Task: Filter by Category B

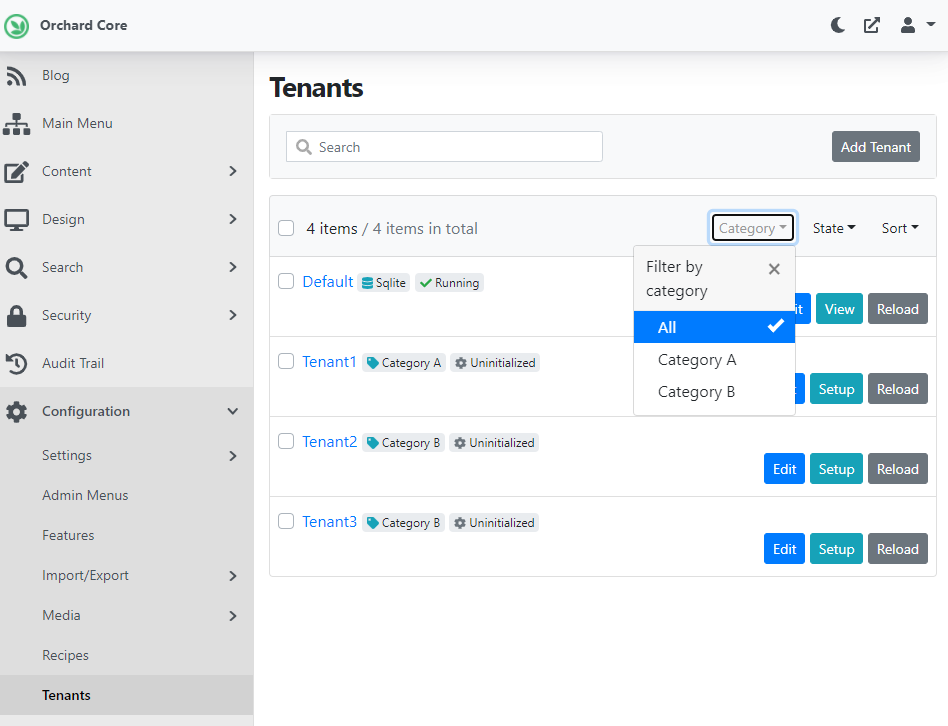Action: (x=714, y=392)
